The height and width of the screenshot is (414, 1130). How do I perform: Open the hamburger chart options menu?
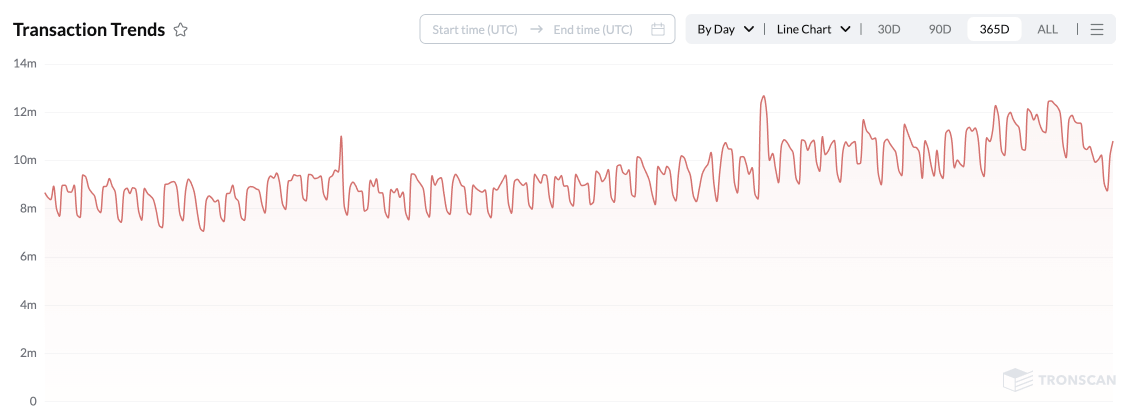coord(1097,30)
